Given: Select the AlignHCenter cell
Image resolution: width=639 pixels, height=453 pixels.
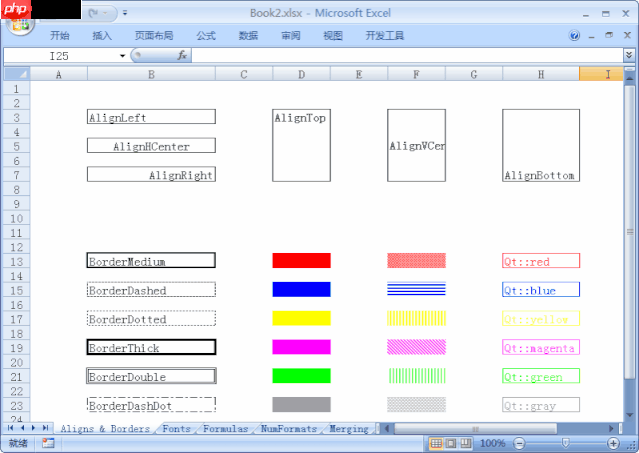Looking at the screenshot, I should (151, 145).
